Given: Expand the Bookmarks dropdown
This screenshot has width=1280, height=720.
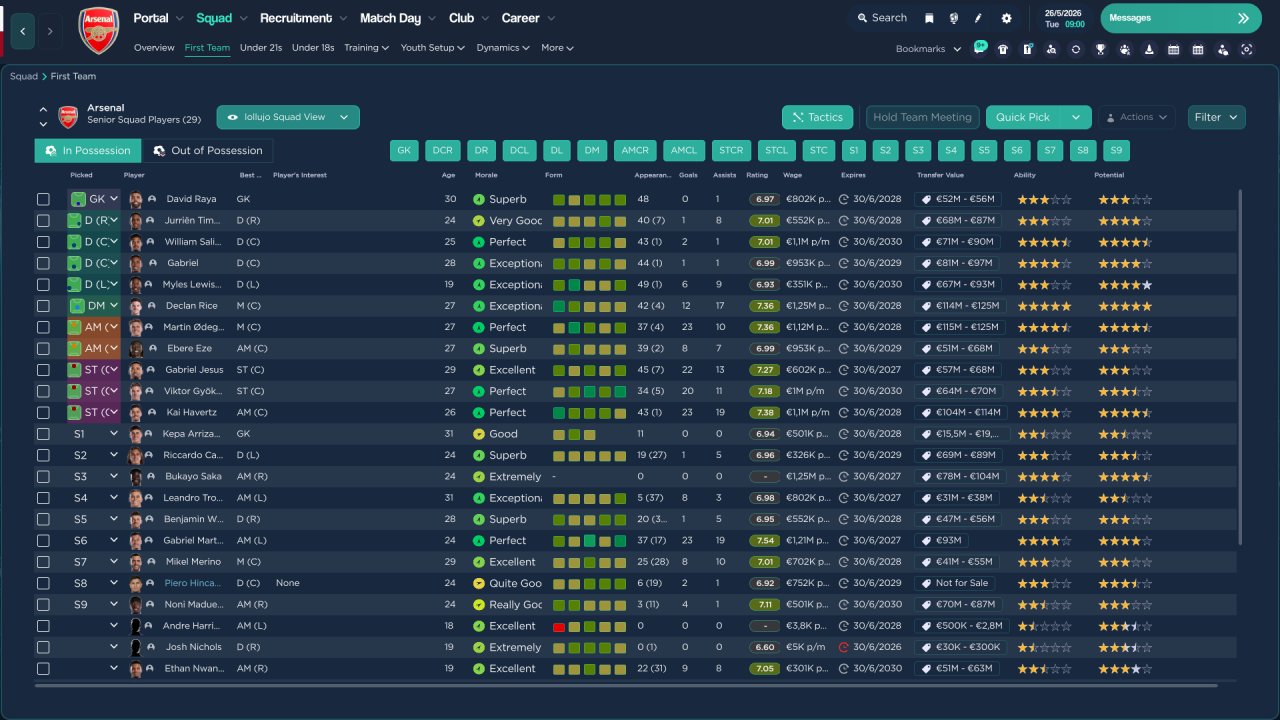Looking at the screenshot, I should tap(928, 49).
